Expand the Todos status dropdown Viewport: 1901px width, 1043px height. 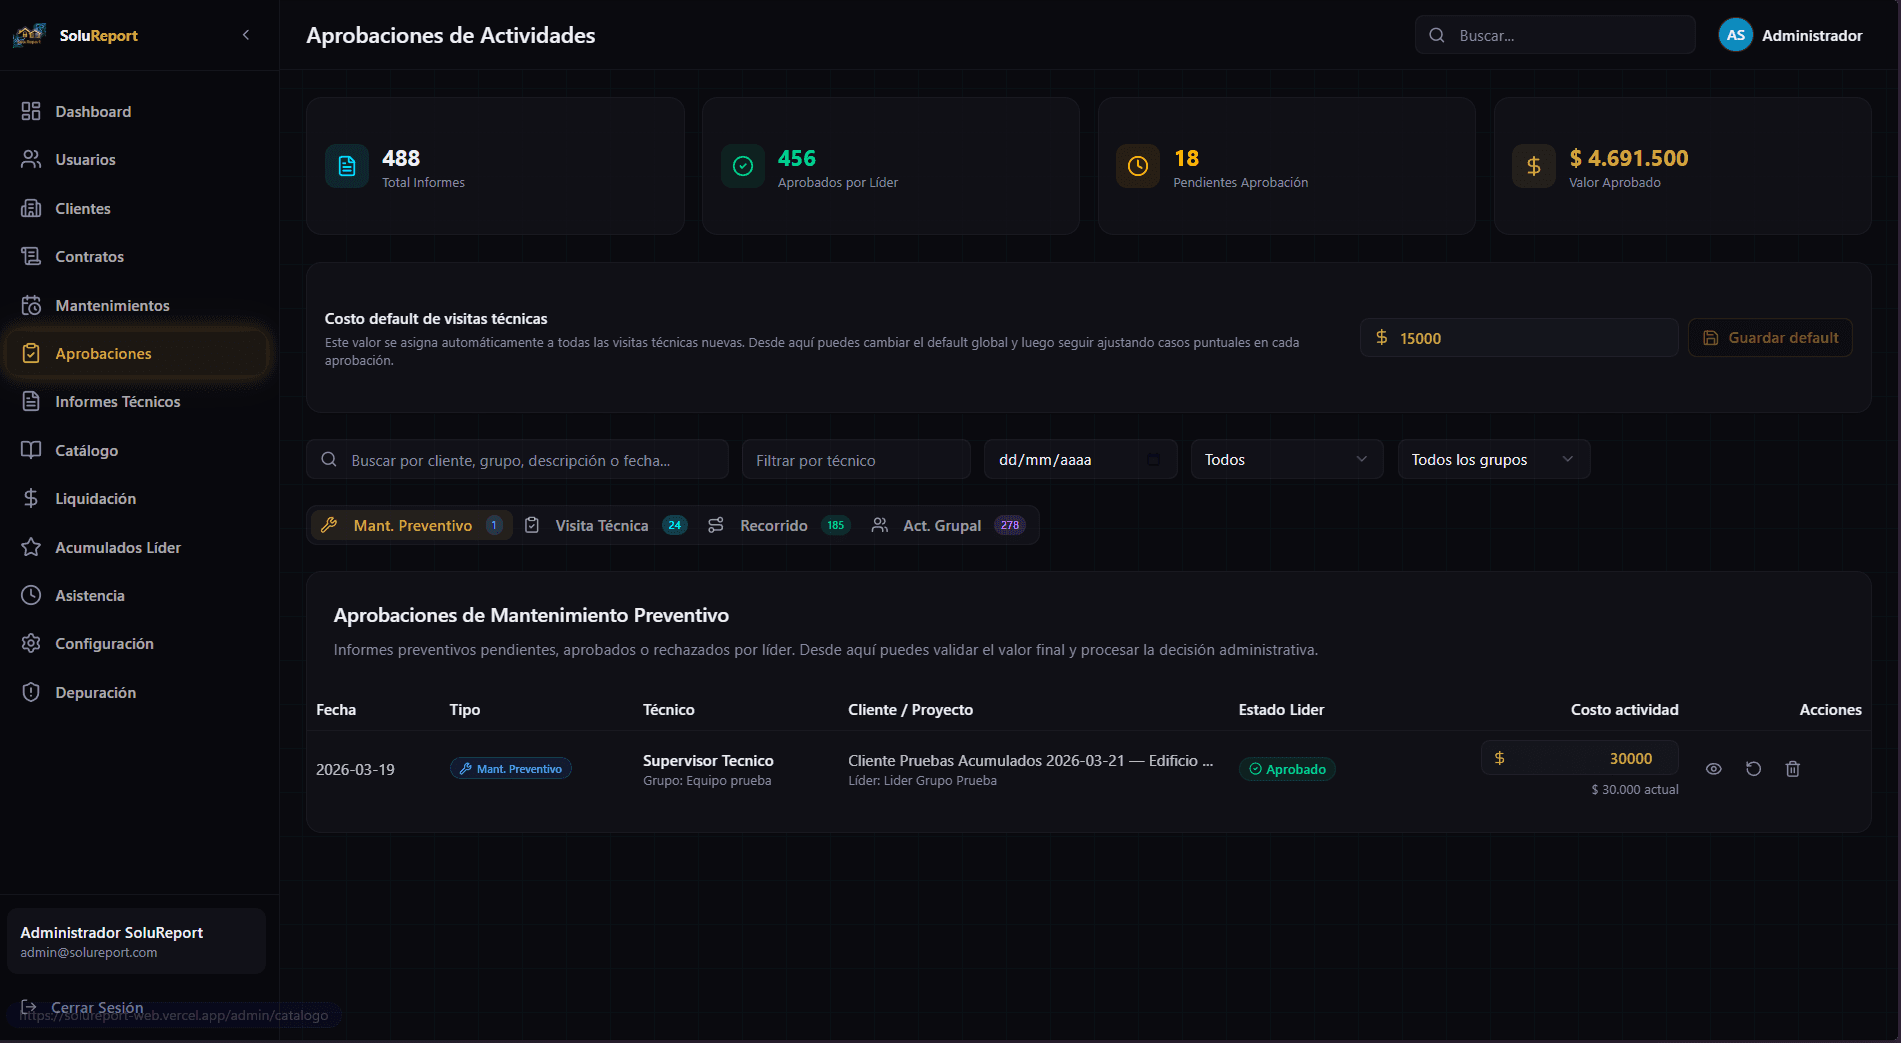[x=1286, y=460]
